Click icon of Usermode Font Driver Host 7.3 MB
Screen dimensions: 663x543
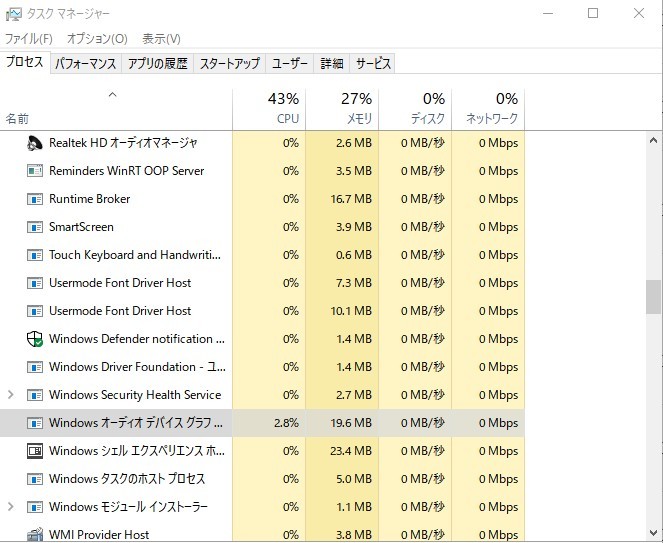[35, 283]
